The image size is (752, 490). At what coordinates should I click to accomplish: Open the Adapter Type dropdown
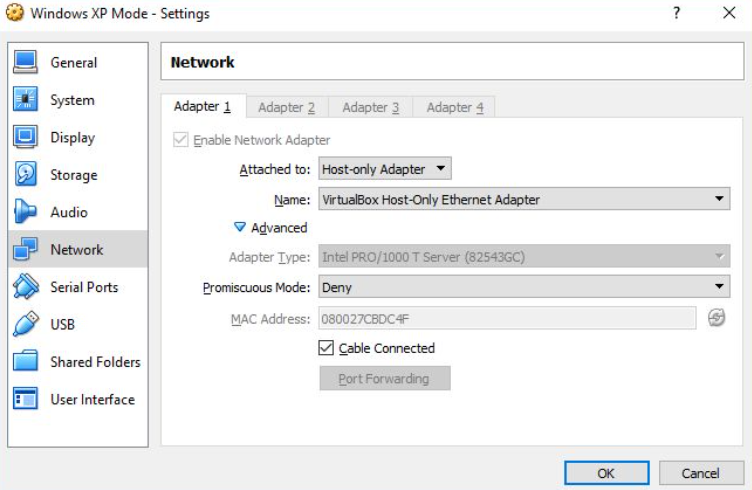[x=524, y=257]
